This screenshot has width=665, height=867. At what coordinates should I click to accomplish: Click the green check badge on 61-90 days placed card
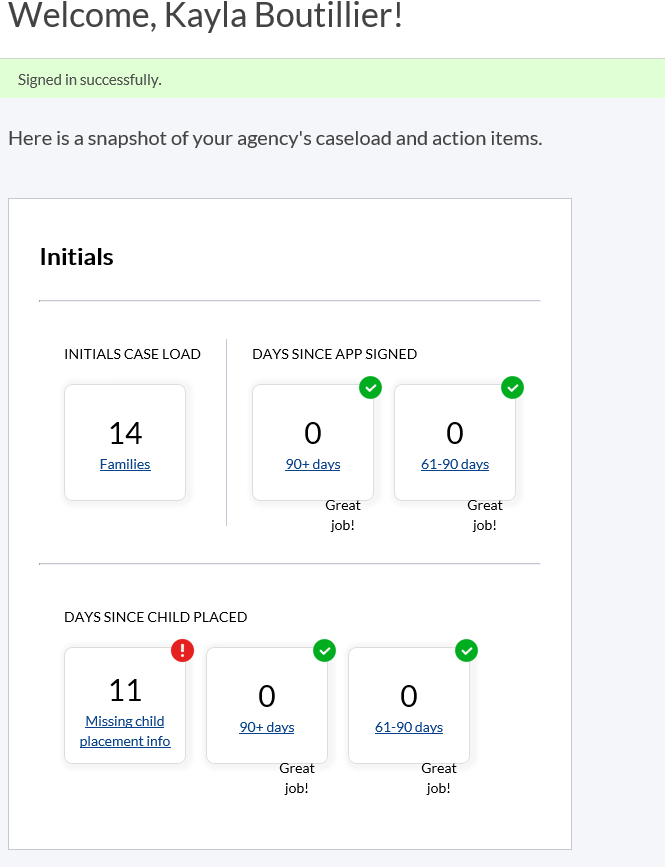tap(466, 650)
